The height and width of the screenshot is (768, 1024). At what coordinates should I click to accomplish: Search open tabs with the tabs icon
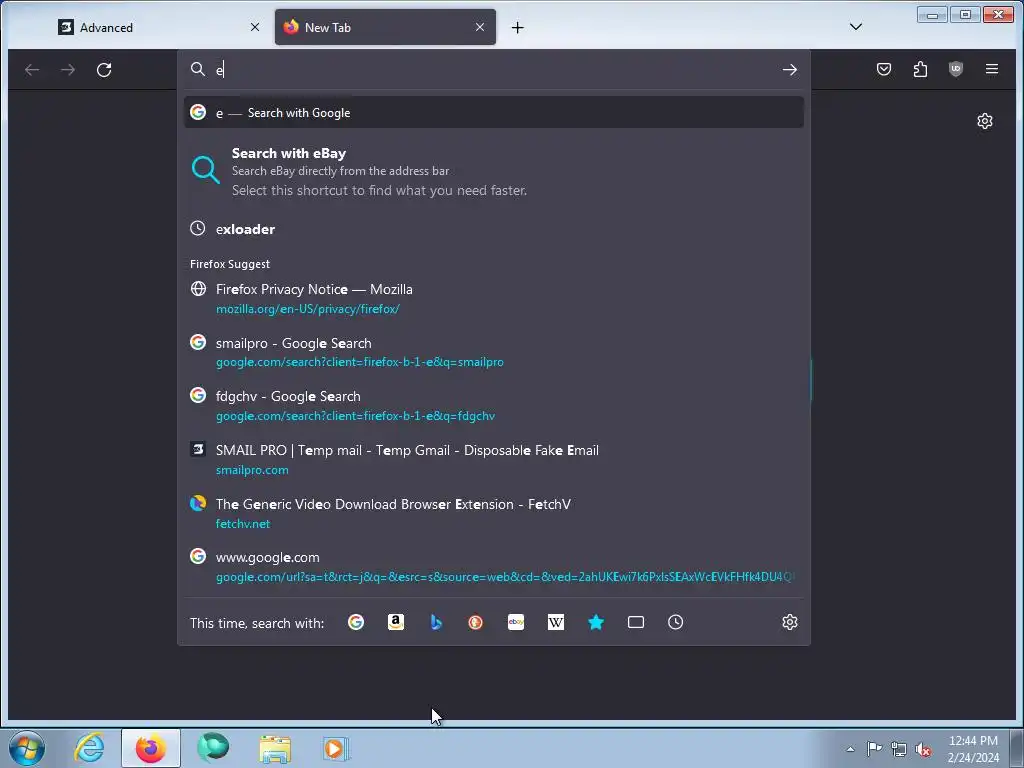click(x=635, y=622)
